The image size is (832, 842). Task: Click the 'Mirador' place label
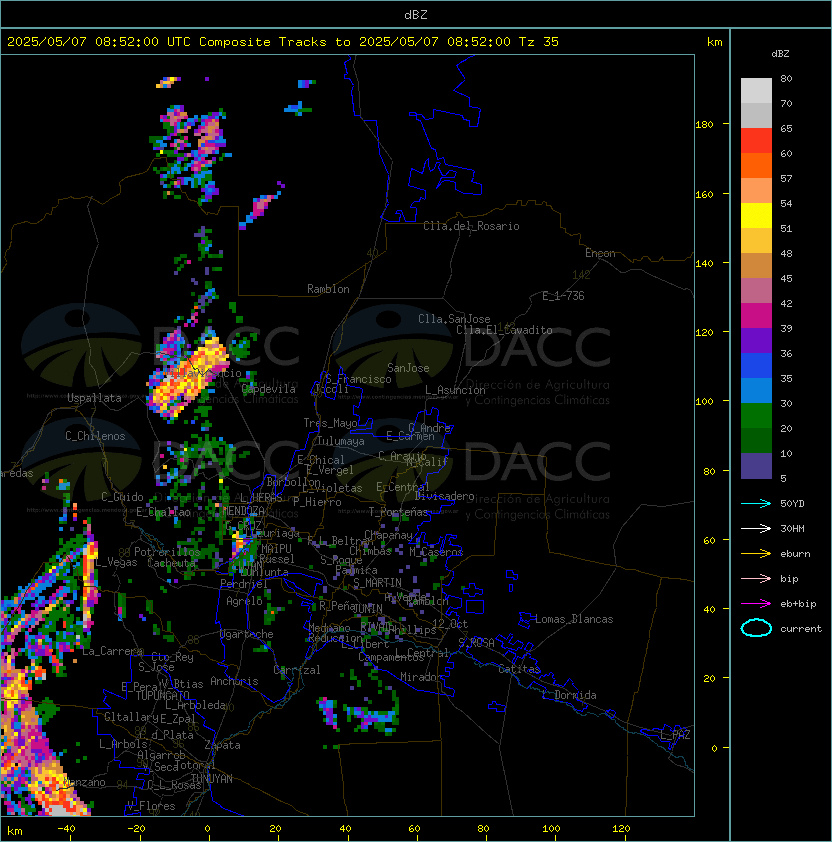coord(421,677)
